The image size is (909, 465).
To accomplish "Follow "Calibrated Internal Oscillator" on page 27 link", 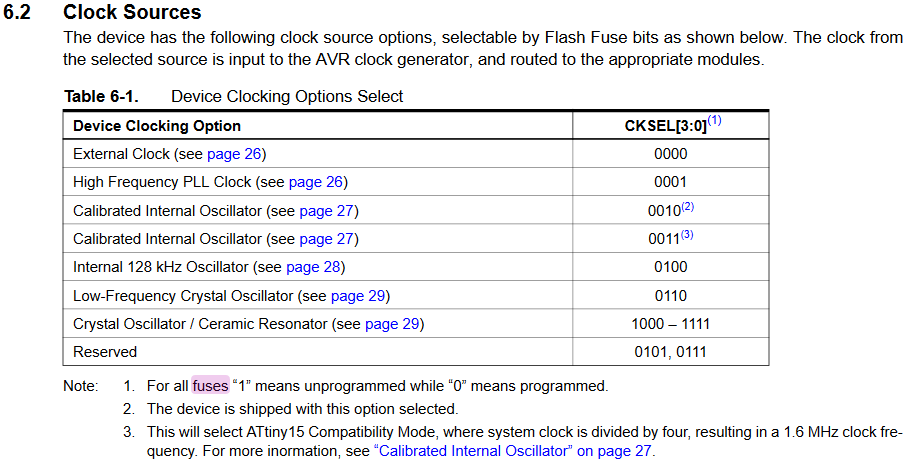I will tap(512, 451).
